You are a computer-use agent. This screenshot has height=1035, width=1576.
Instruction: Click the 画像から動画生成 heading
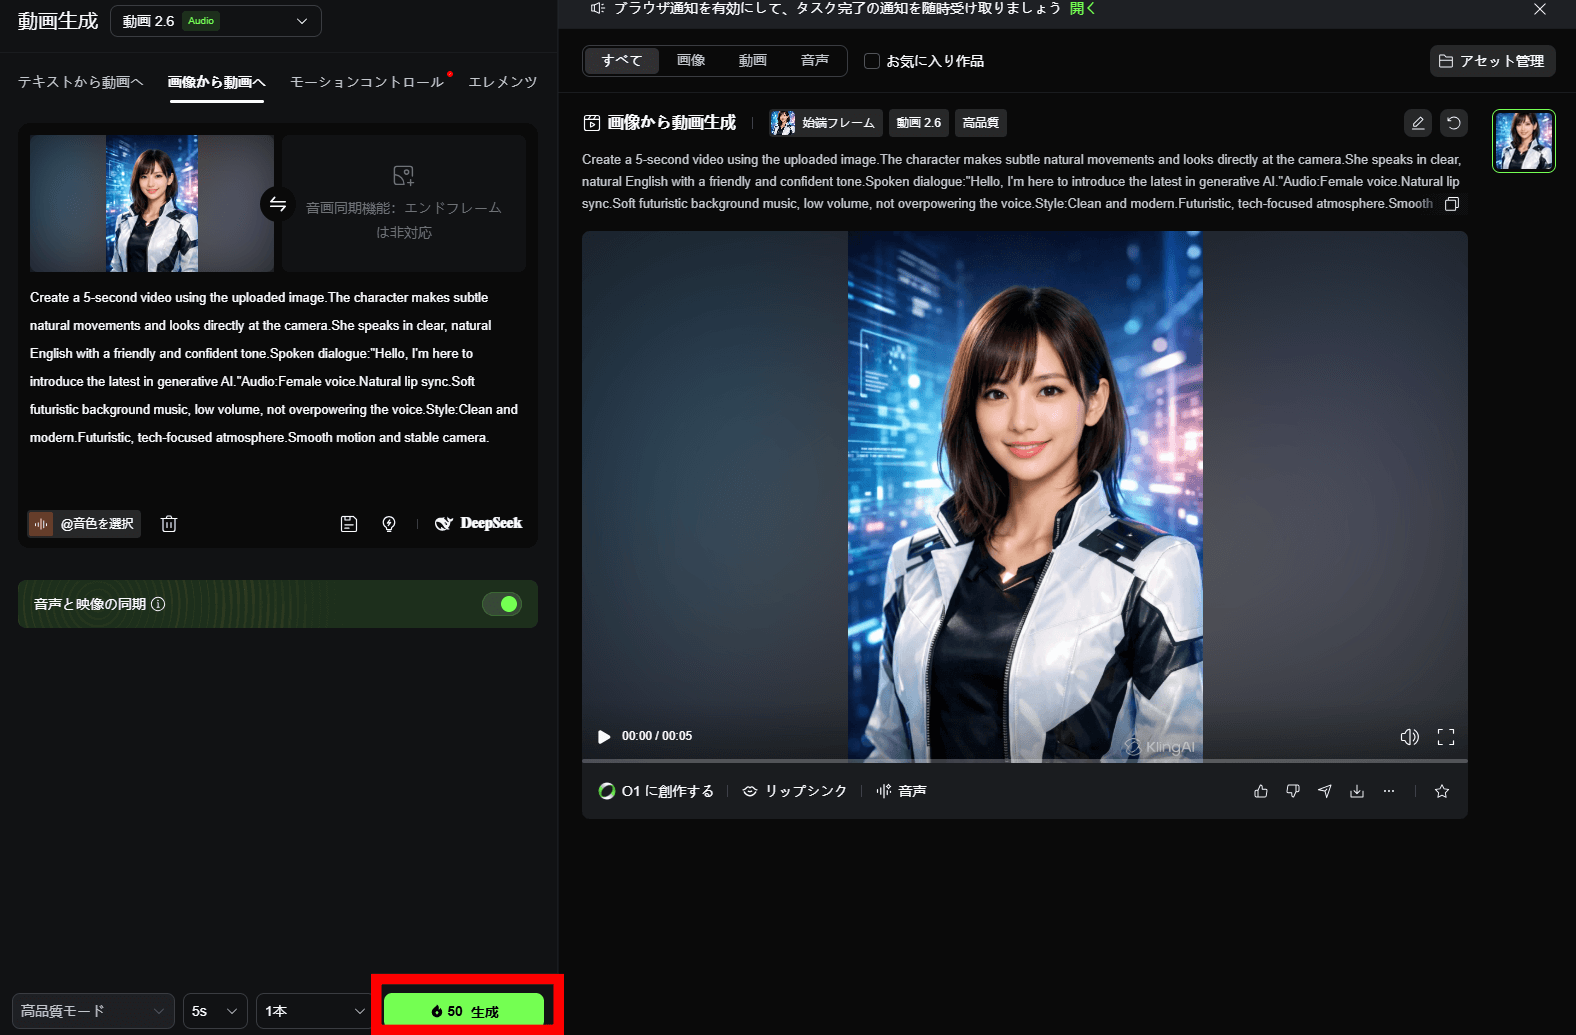(672, 123)
